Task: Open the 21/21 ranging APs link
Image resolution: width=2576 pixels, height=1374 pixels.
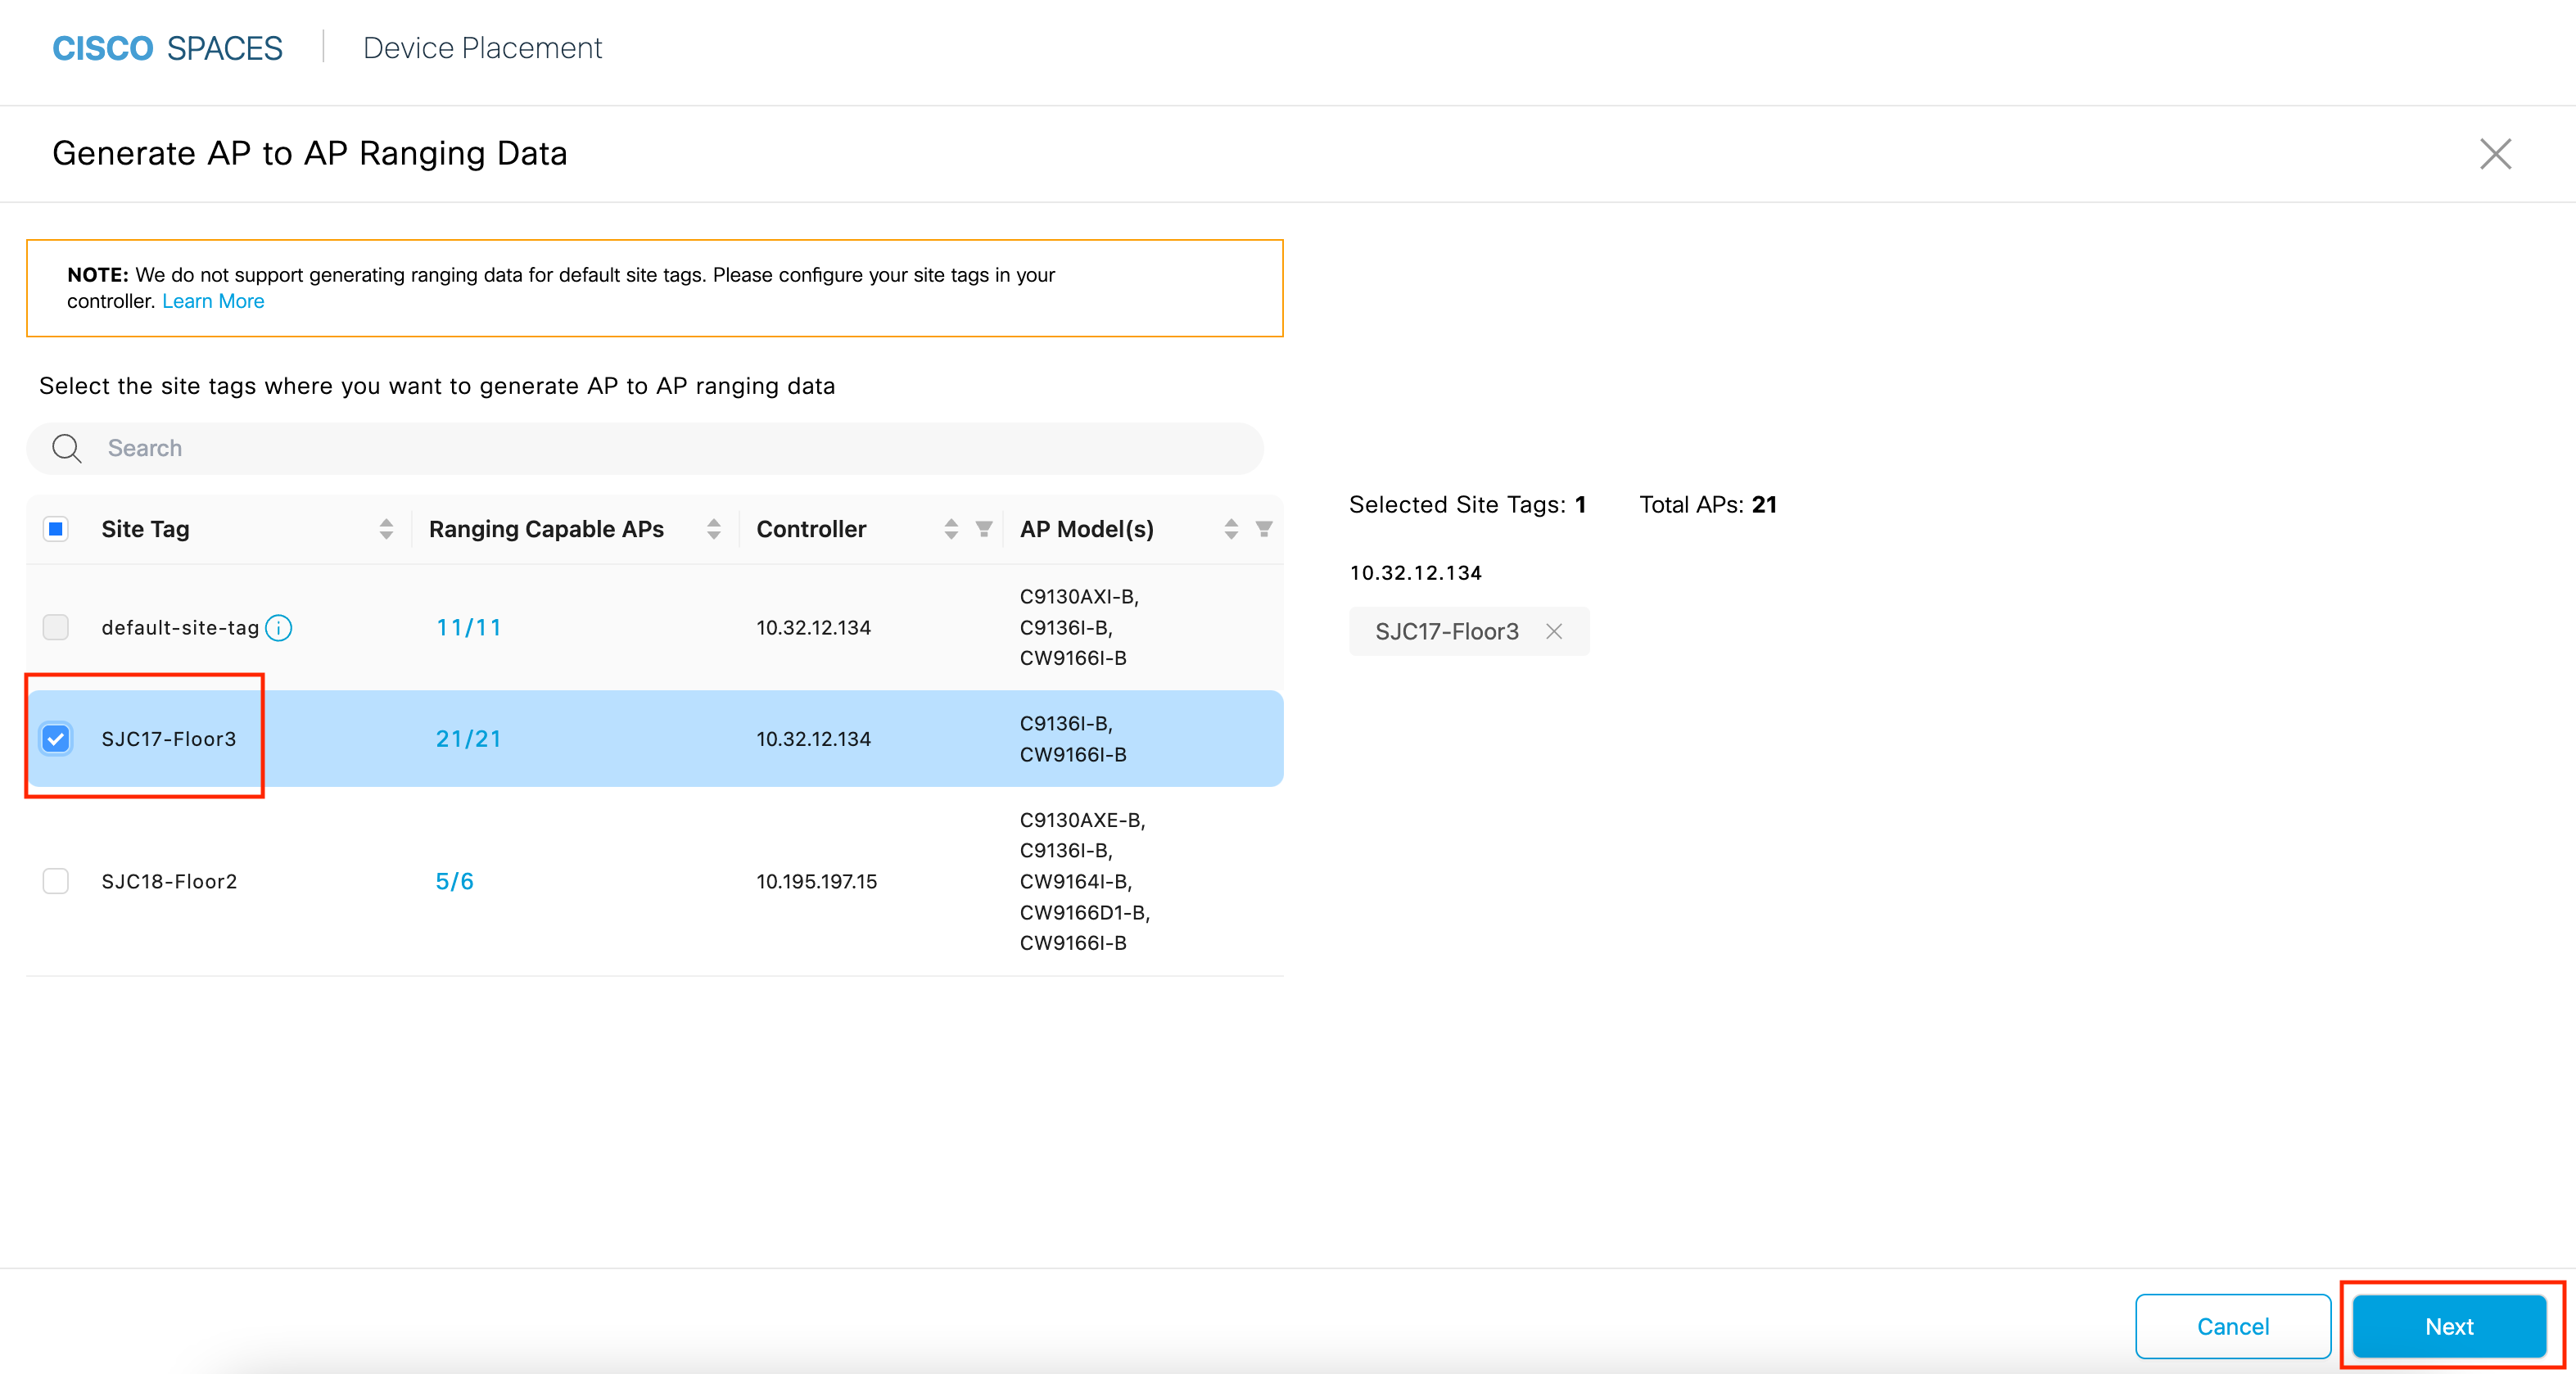Action: (468, 739)
